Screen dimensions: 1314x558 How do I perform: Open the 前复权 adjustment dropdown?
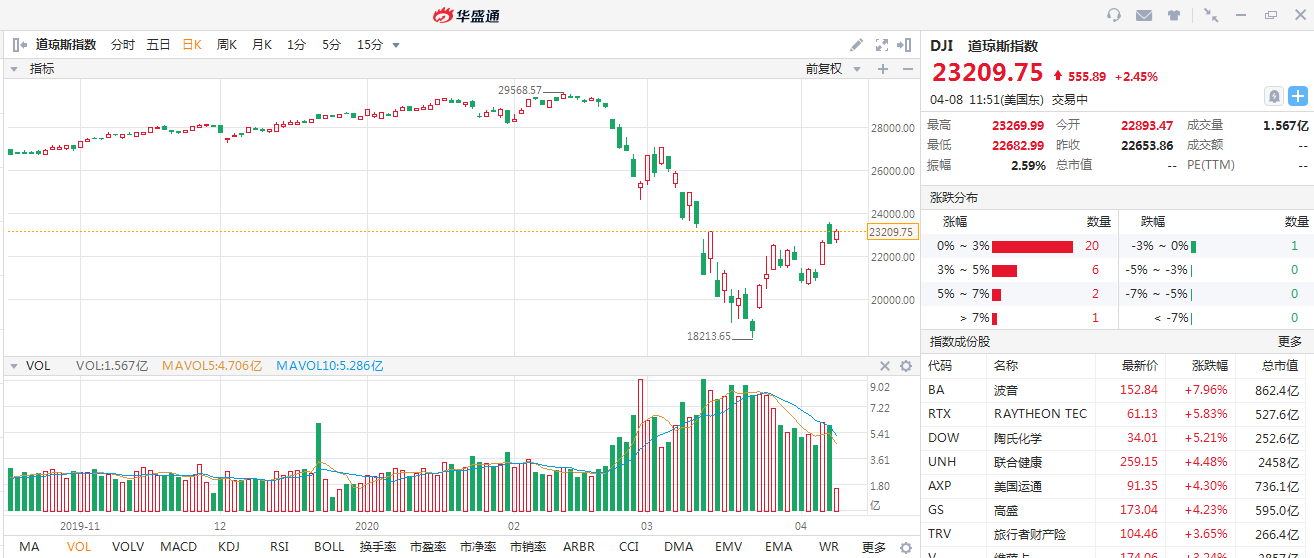point(831,69)
